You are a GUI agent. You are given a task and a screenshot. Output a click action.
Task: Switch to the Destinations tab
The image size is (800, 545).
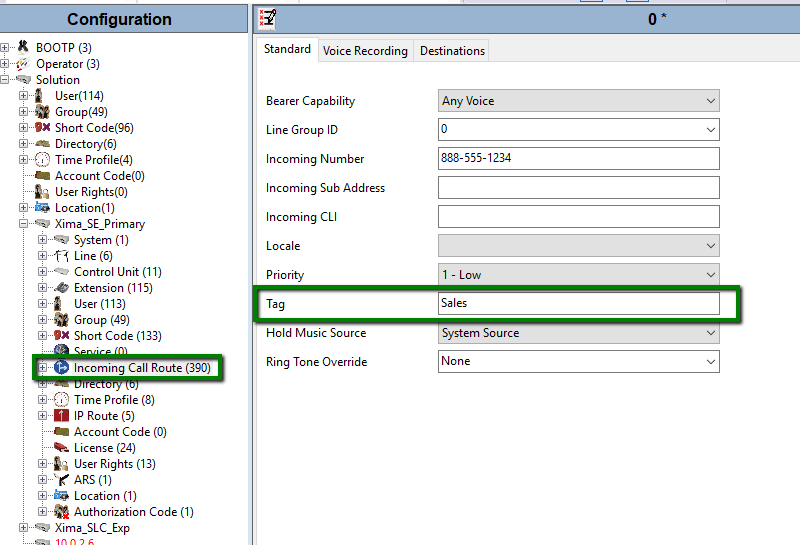[452, 51]
